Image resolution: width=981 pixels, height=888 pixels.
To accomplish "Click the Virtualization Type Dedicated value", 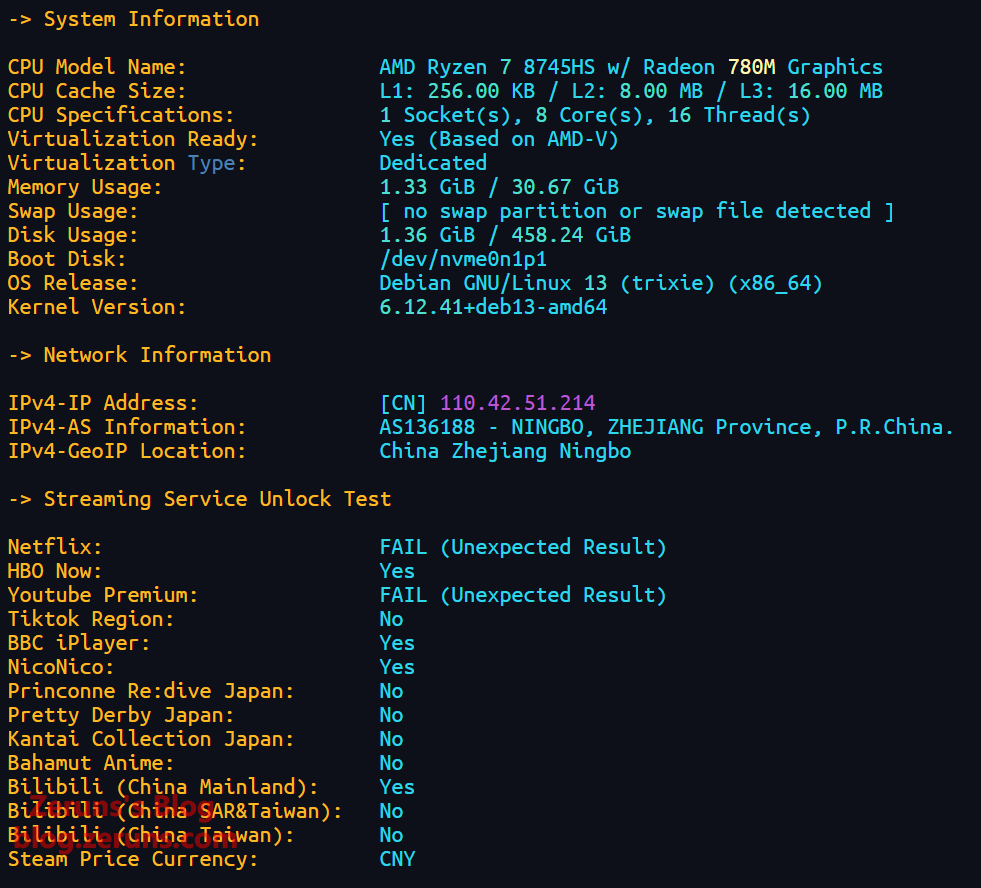I will click(x=433, y=163).
